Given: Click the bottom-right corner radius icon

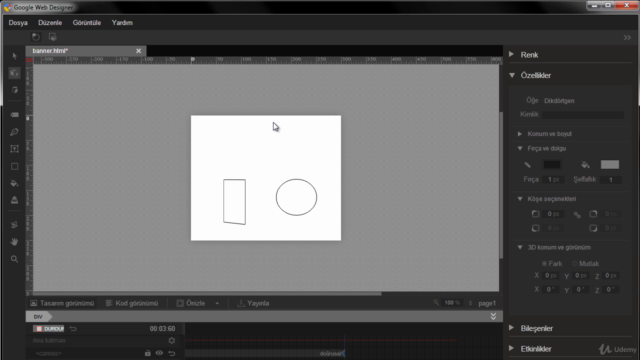Looking at the screenshot, I should point(593,228).
